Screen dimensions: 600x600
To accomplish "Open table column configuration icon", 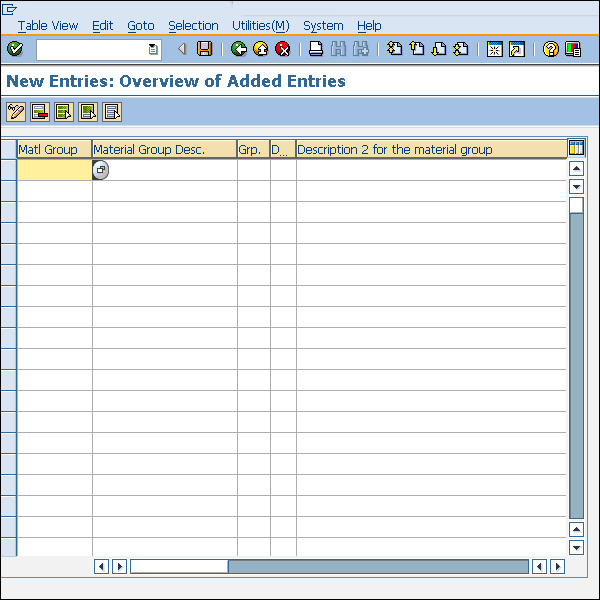I will pos(576,148).
